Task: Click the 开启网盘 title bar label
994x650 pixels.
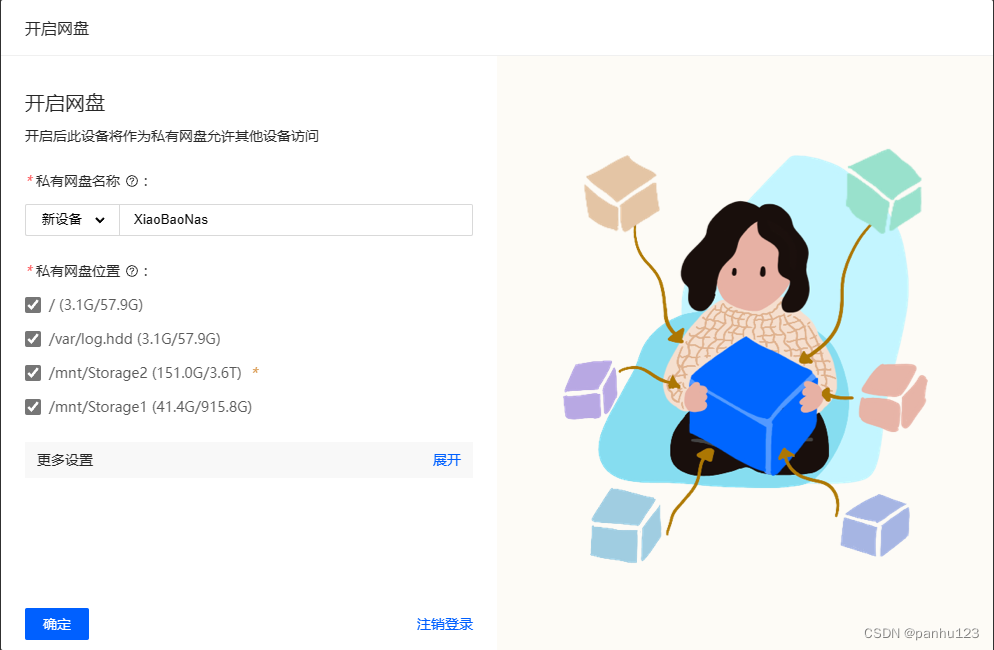Action: pyautogui.click(x=57, y=29)
